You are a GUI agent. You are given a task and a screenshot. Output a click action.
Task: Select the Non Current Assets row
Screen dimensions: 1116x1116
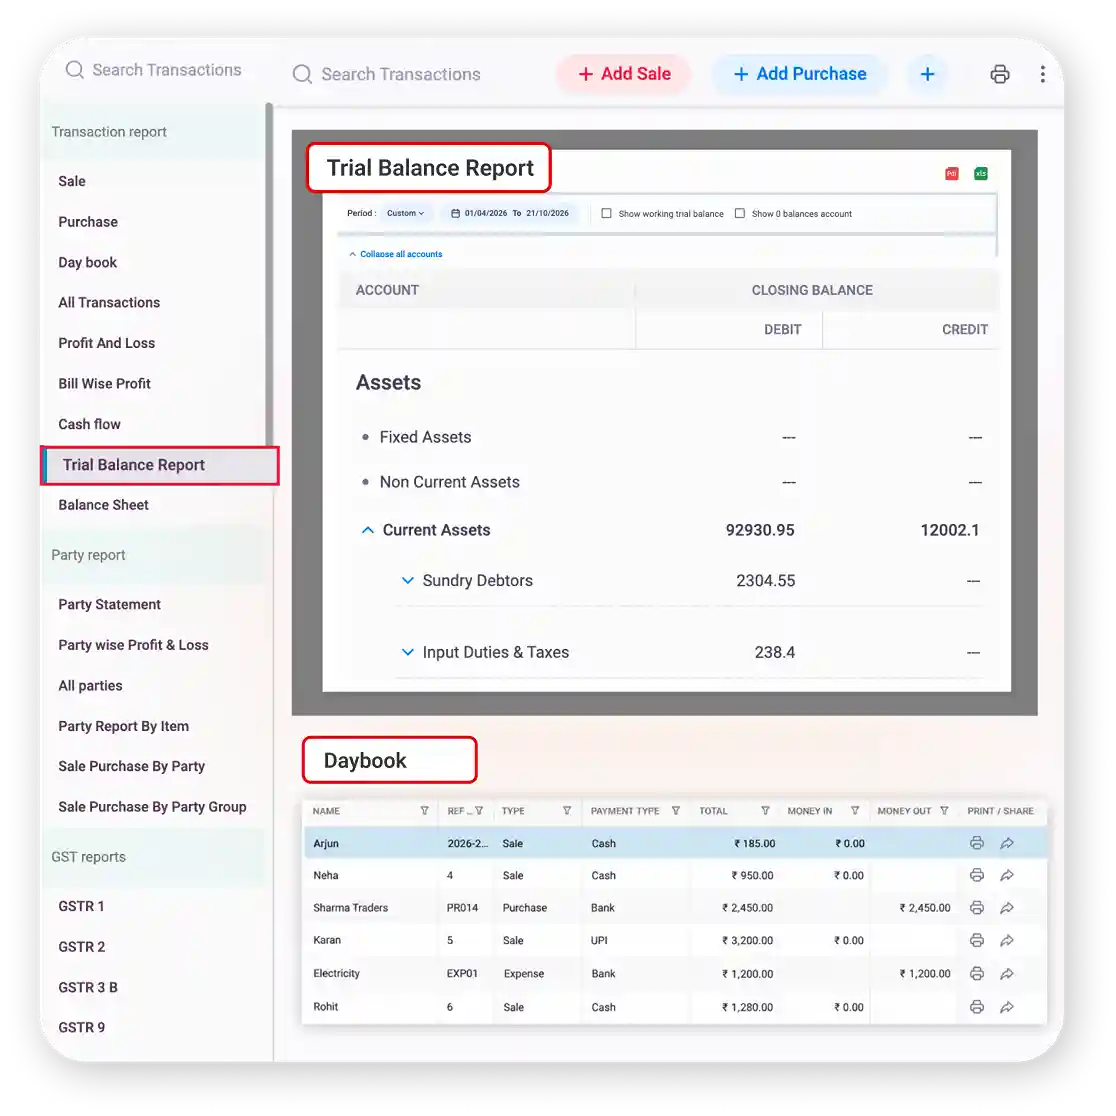pos(668,482)
